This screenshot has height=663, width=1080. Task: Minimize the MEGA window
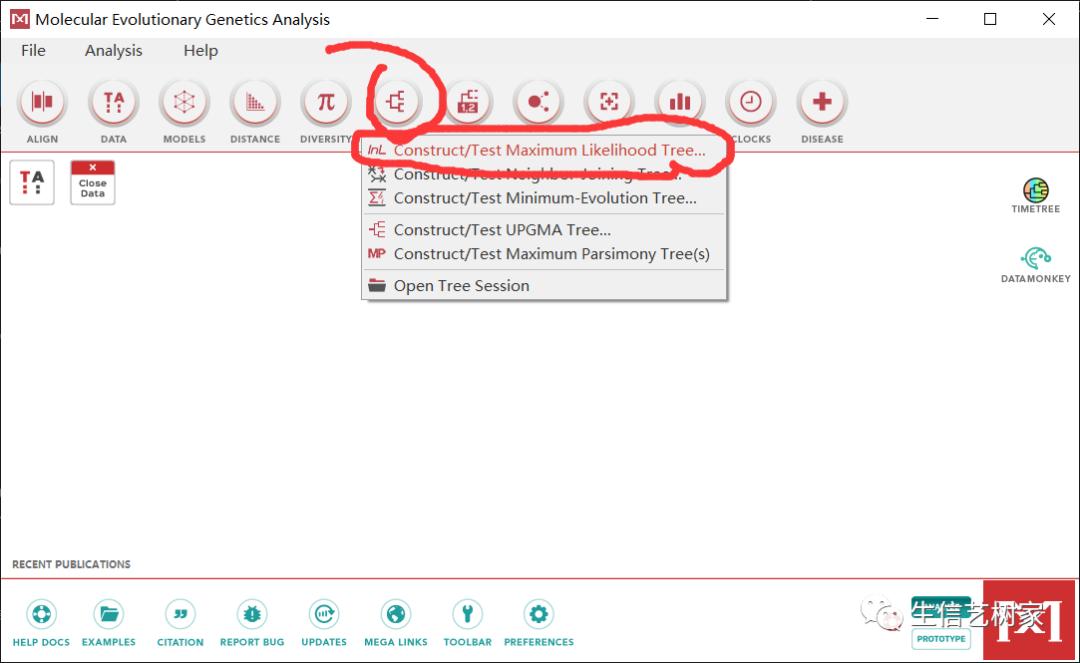point(933,19)
